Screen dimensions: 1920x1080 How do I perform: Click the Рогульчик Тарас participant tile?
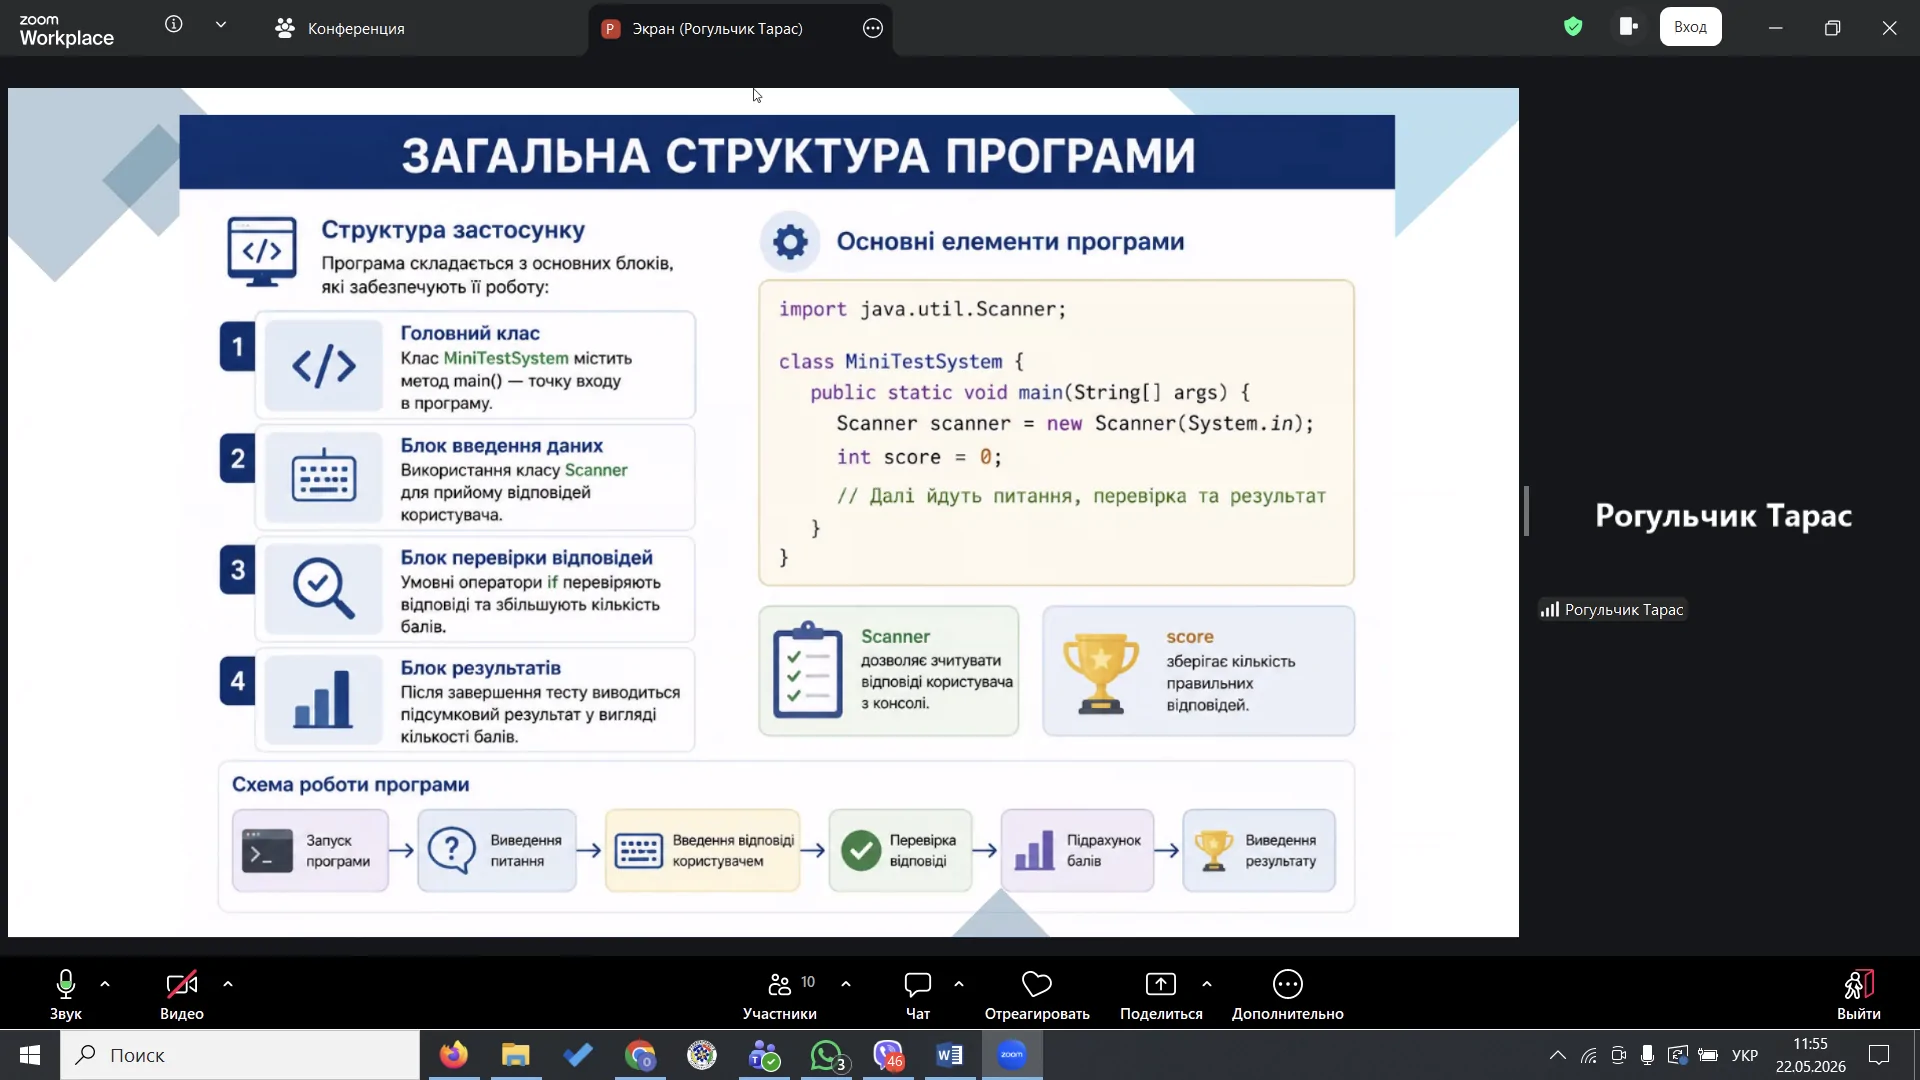[x=1723, y=515]
